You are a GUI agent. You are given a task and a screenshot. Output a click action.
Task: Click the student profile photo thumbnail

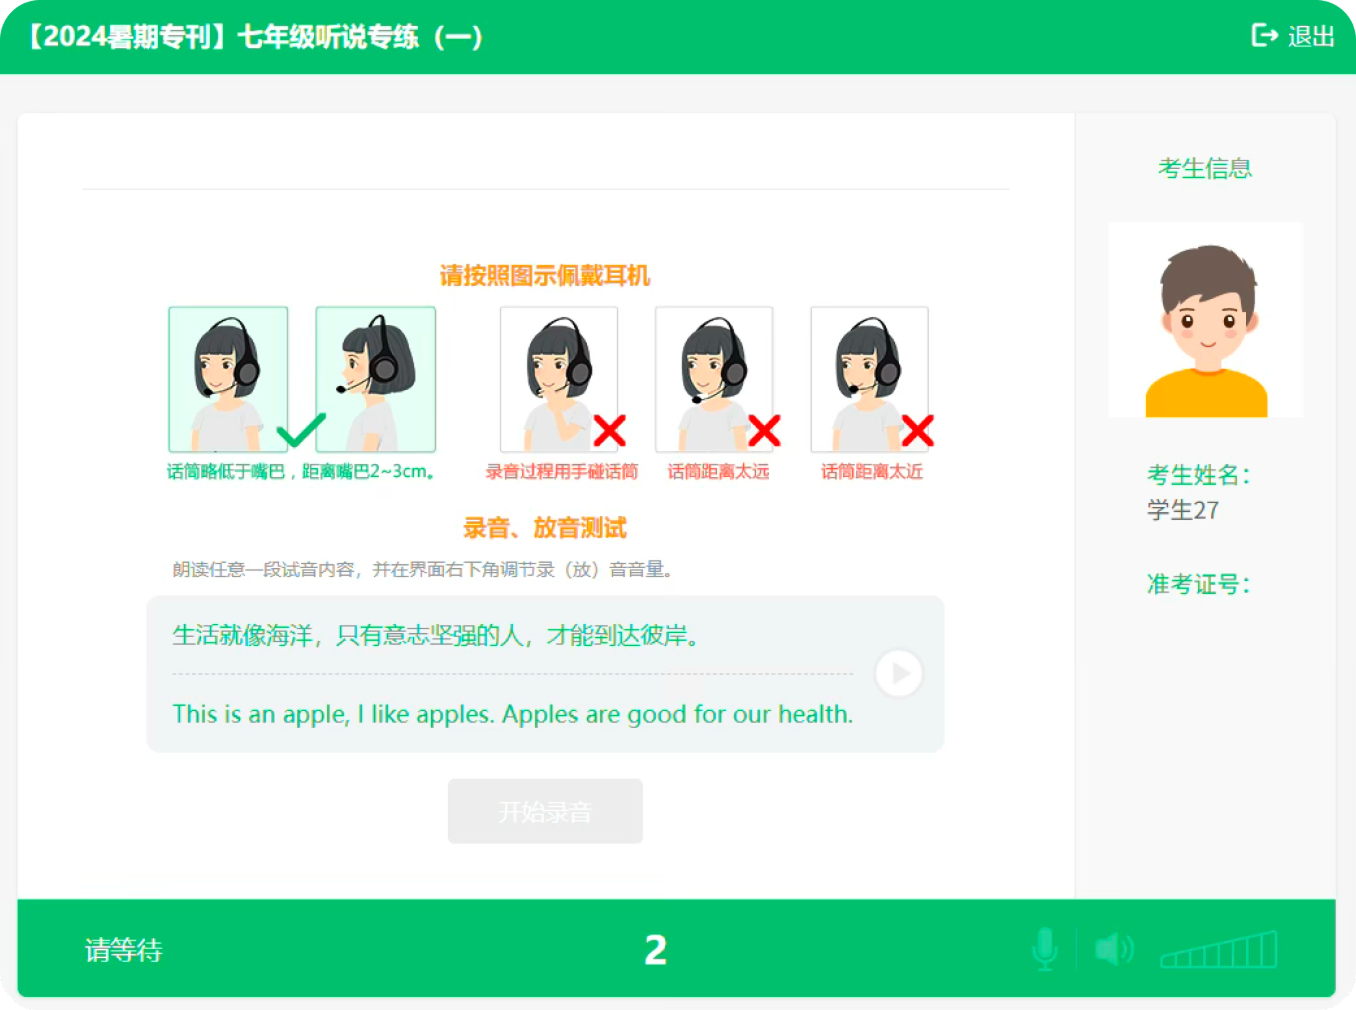1204,319
